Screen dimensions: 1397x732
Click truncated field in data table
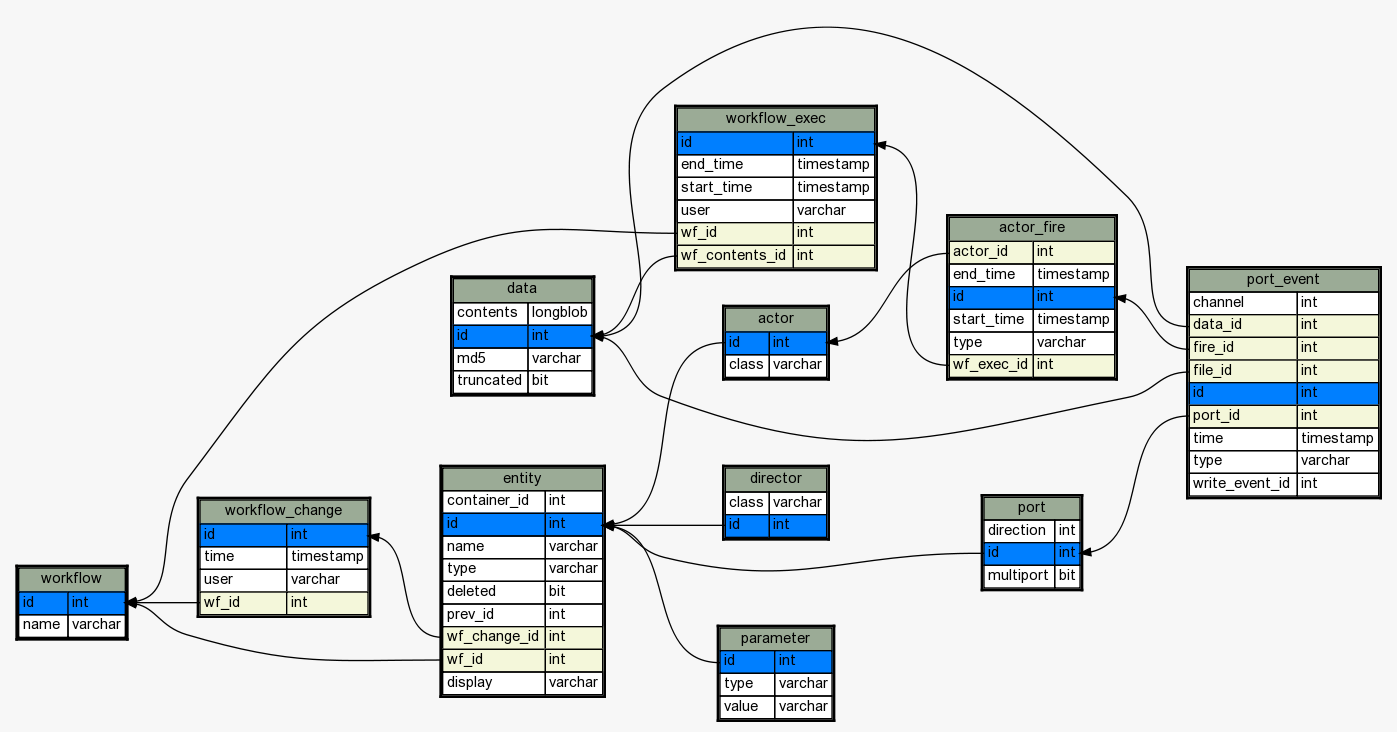(522, 381)
